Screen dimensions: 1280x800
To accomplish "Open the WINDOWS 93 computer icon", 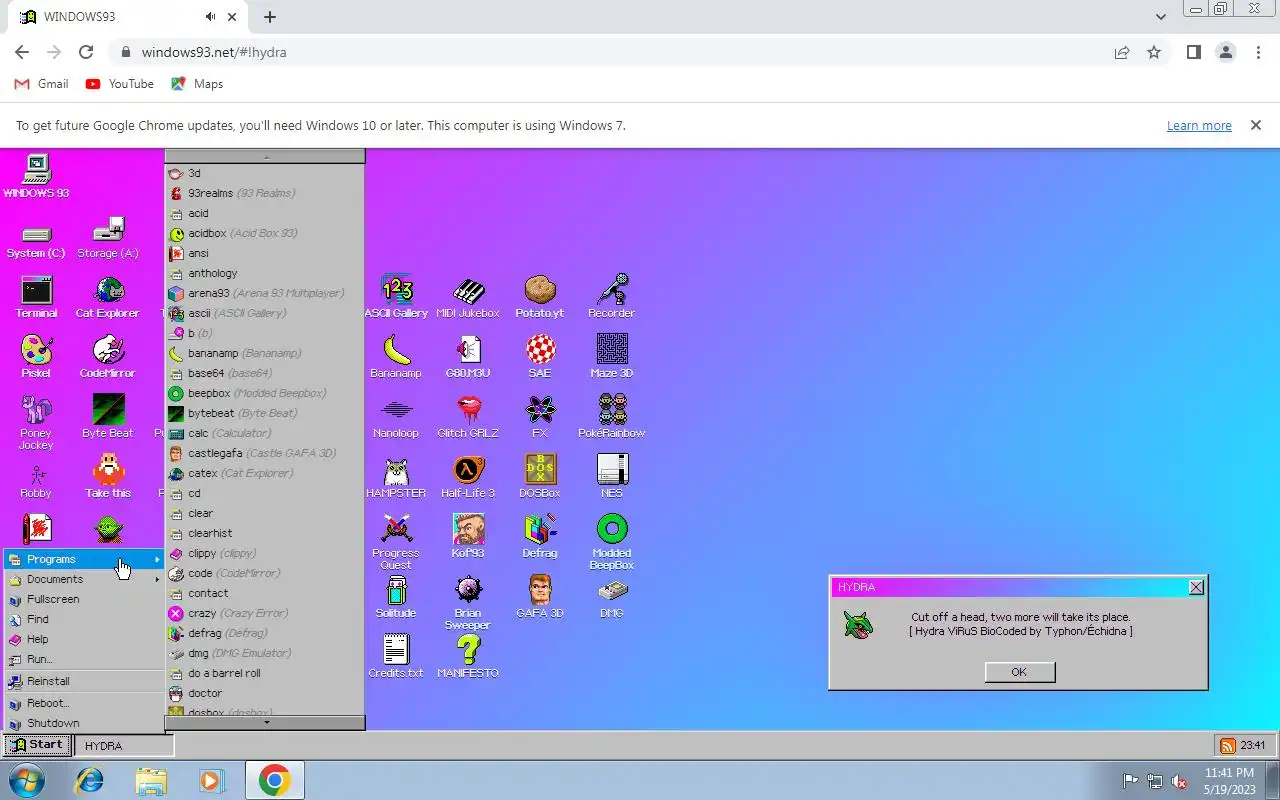I will 36,177.
